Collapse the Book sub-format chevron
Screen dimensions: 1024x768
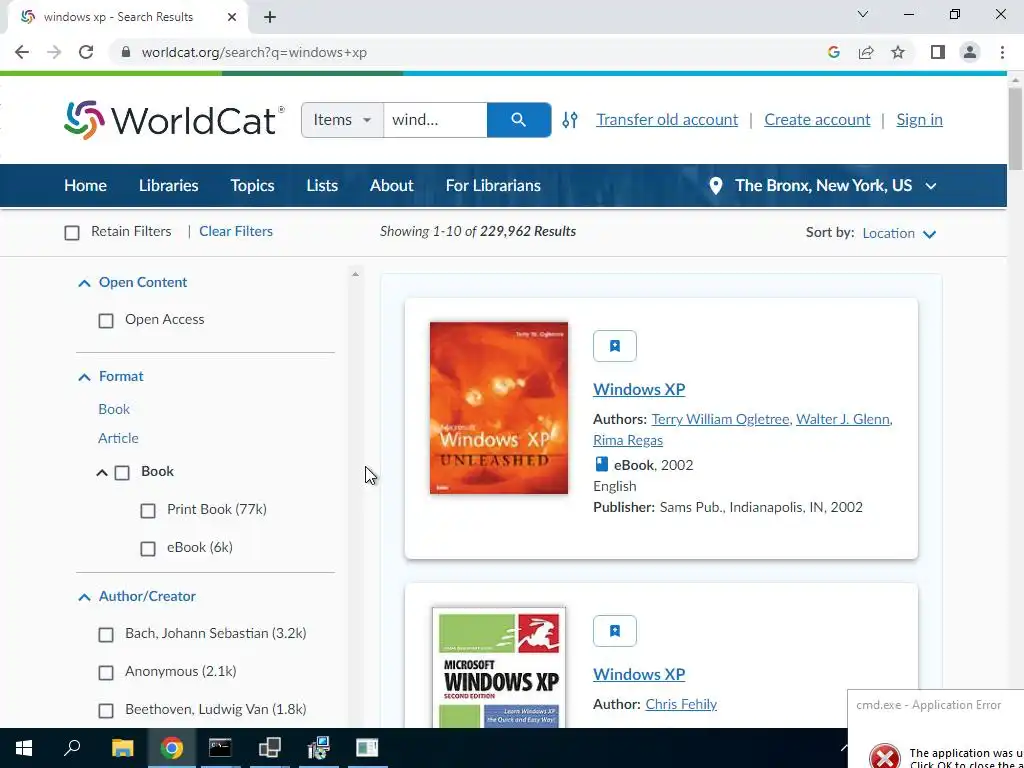coord(102,472)
